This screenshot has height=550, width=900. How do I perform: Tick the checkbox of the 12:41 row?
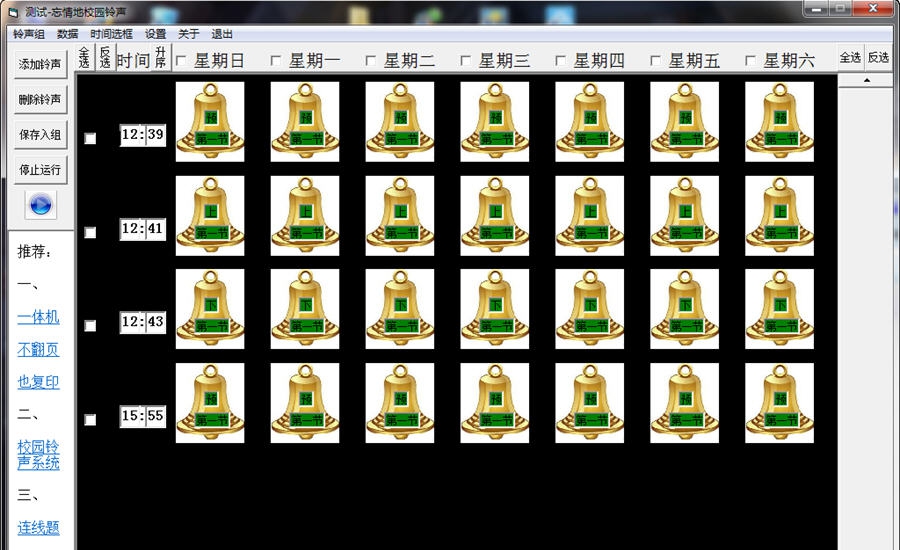90,233
